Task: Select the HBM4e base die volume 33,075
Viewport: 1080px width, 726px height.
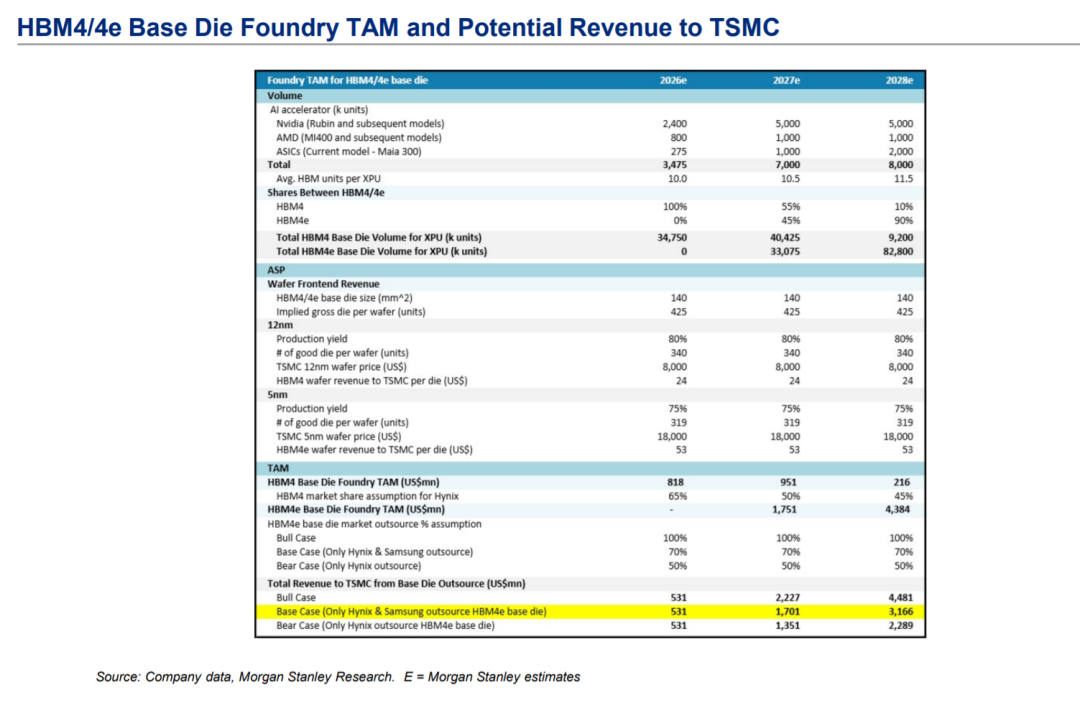Action: (x=785, y=251)
